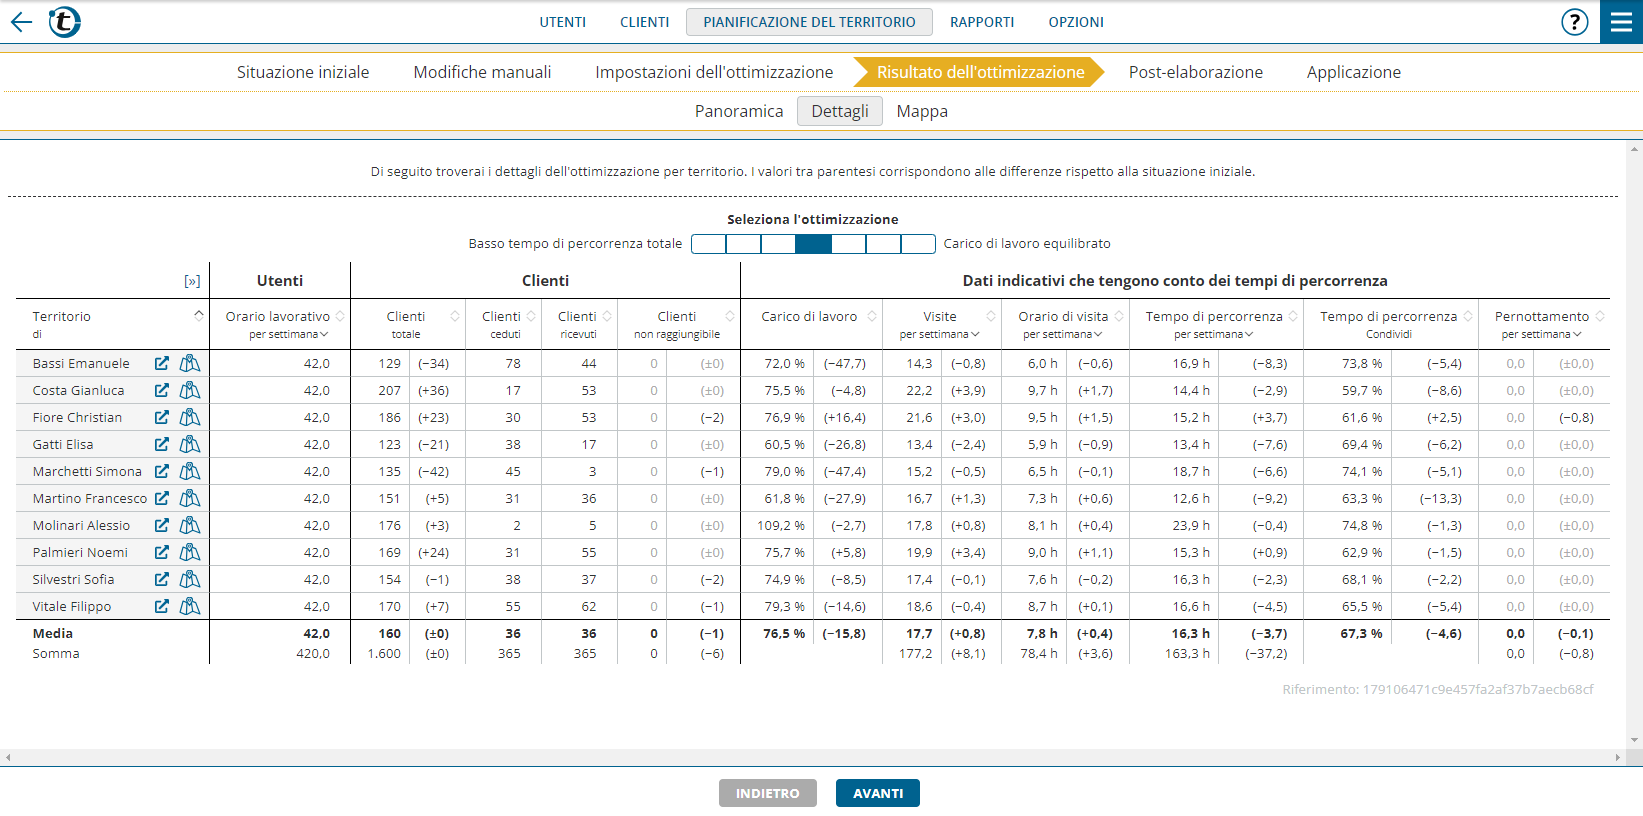Show Costa Gianluca on map icon
This screenshot has height=816, width=1643.
(x=190, y=390)
